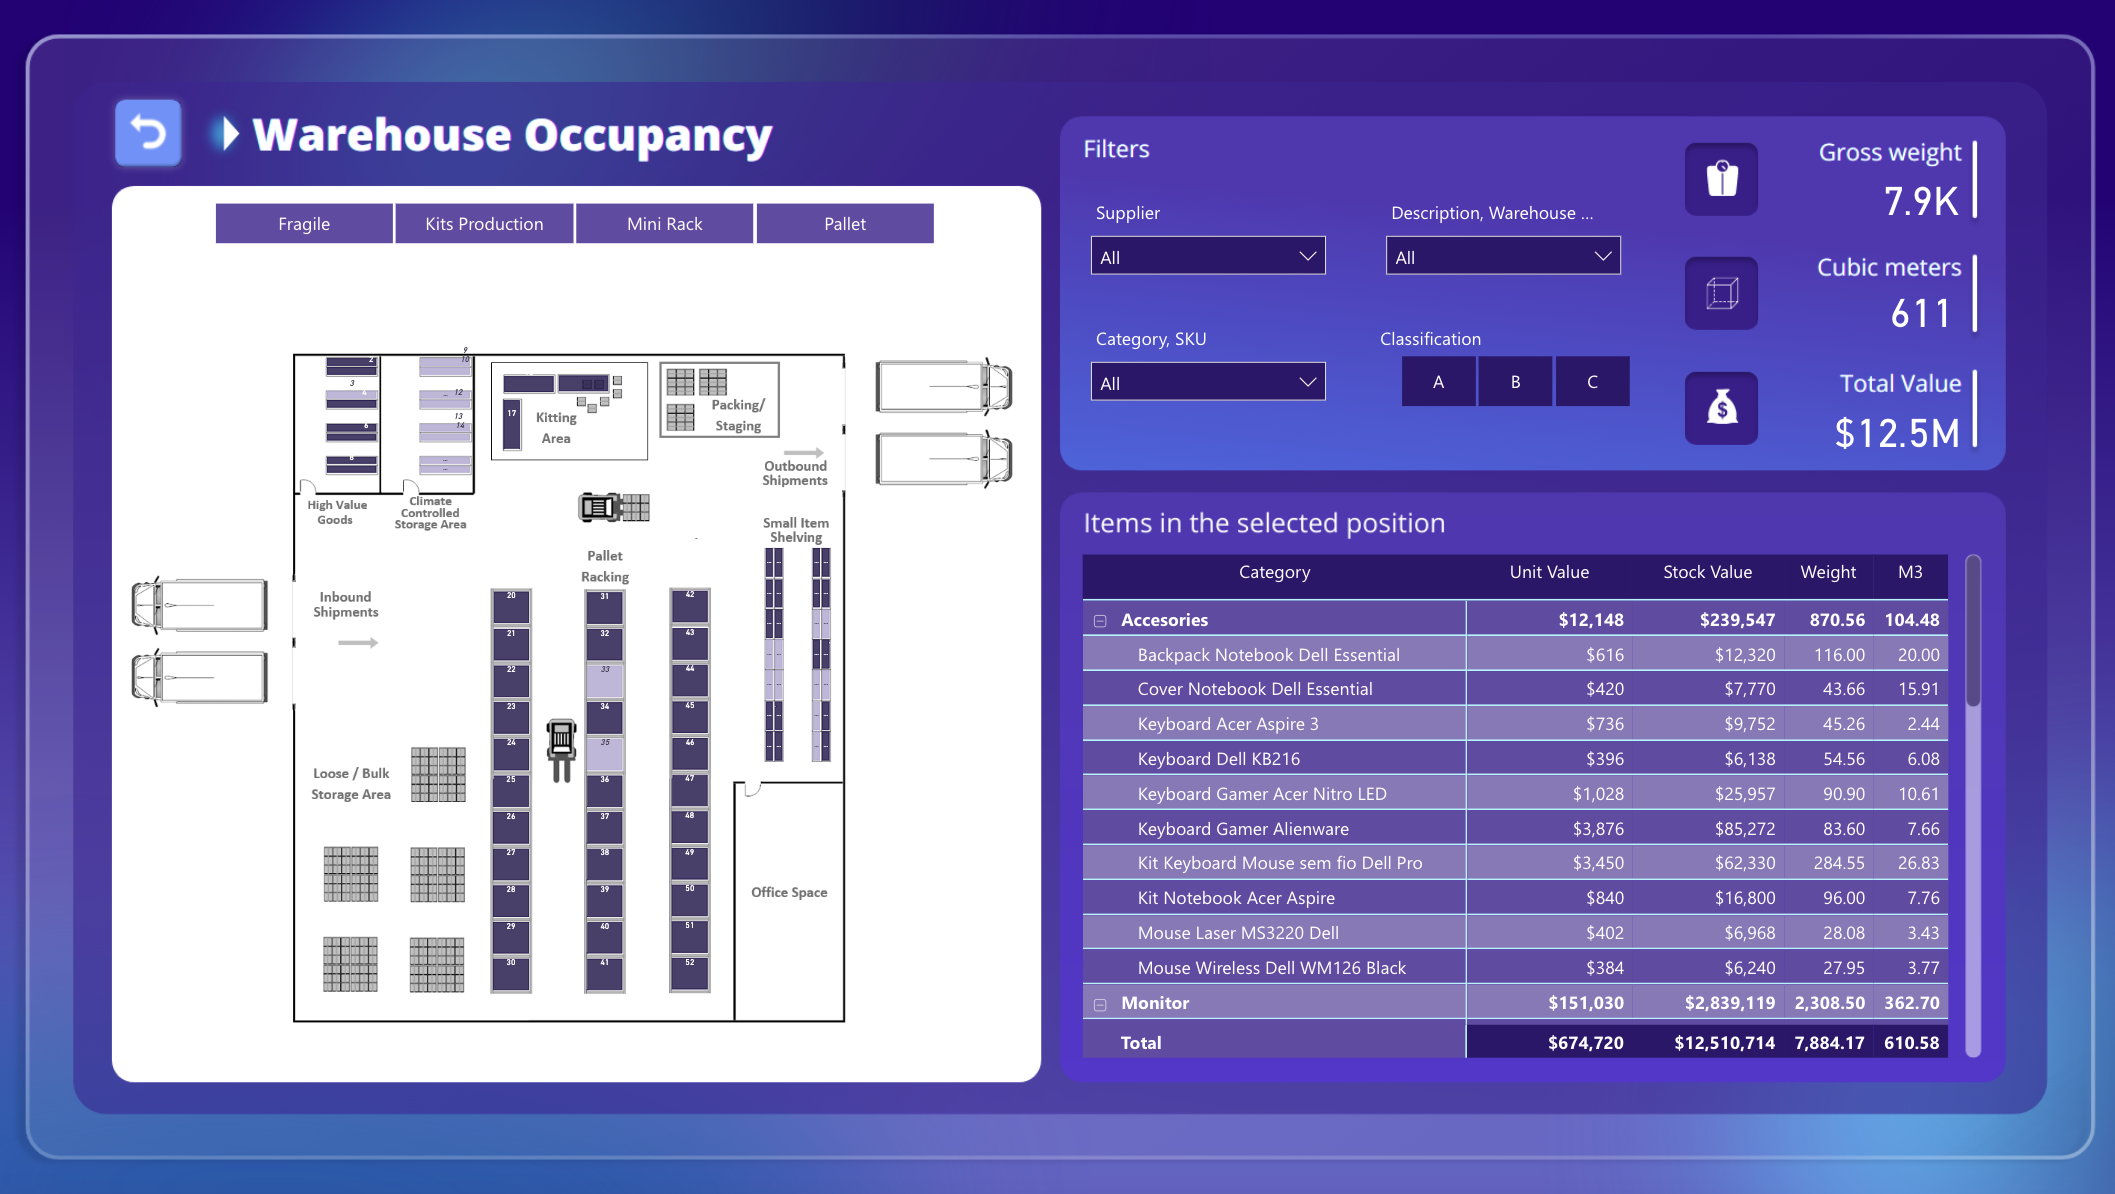Click the total value money bag icon

[1721, 408]
